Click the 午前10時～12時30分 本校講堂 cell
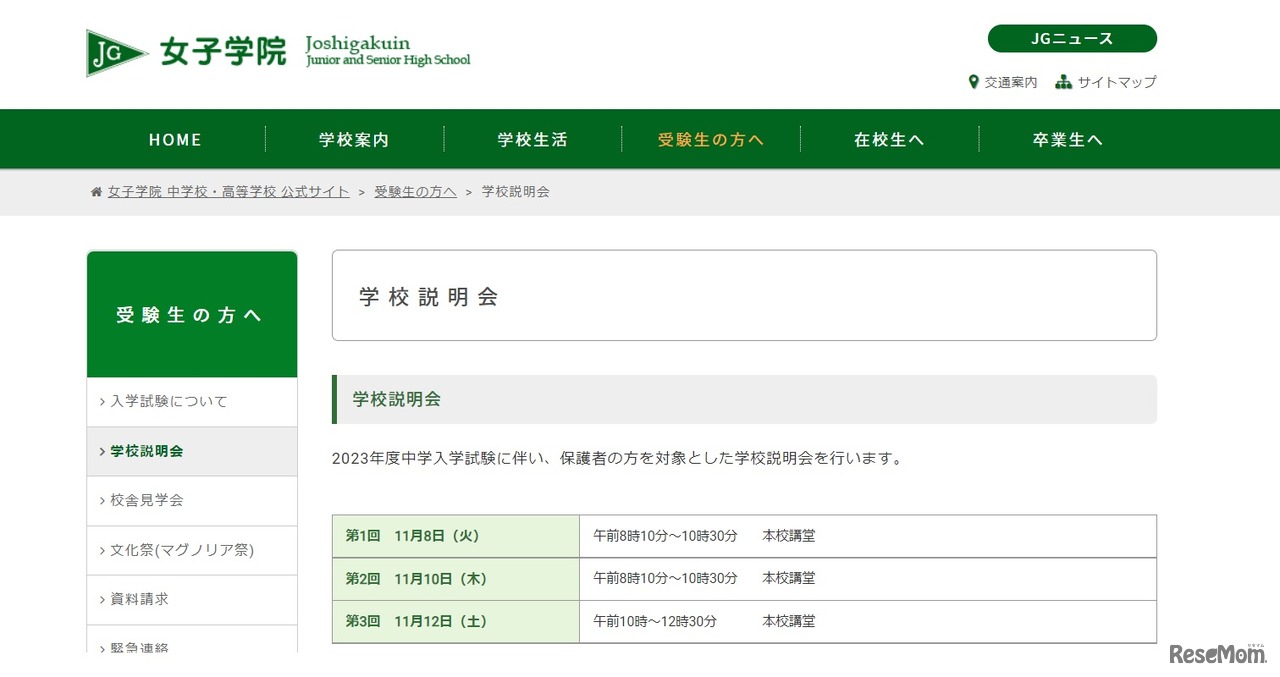The width and height of the screenshot is (1280, 677). click(868, 622)
